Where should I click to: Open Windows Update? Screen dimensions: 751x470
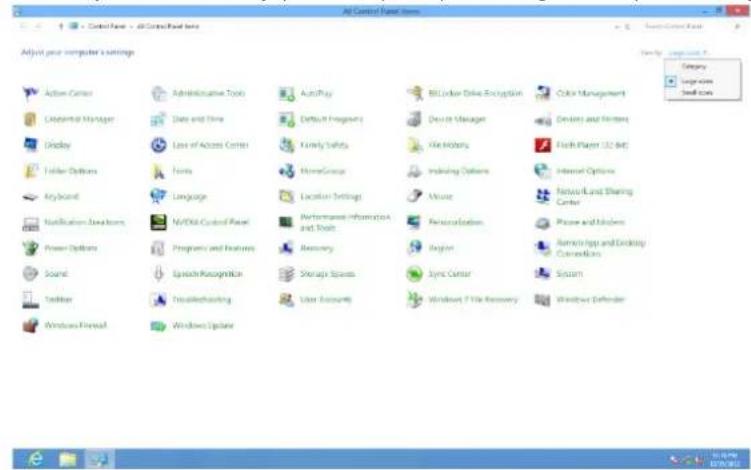pyautogui.click(x=192, y=326)
